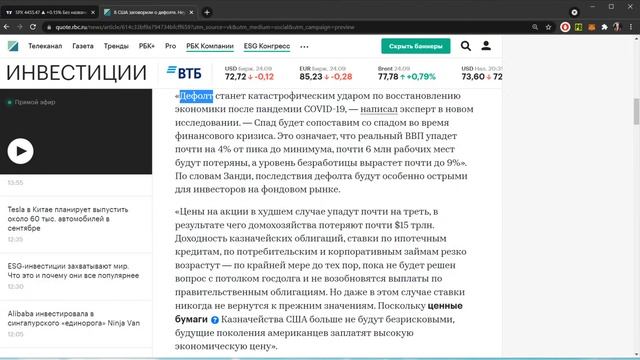This screenshot has height=360, width=640.
Task: Click the lock icon in address bar
Action: tap(49, 27)
